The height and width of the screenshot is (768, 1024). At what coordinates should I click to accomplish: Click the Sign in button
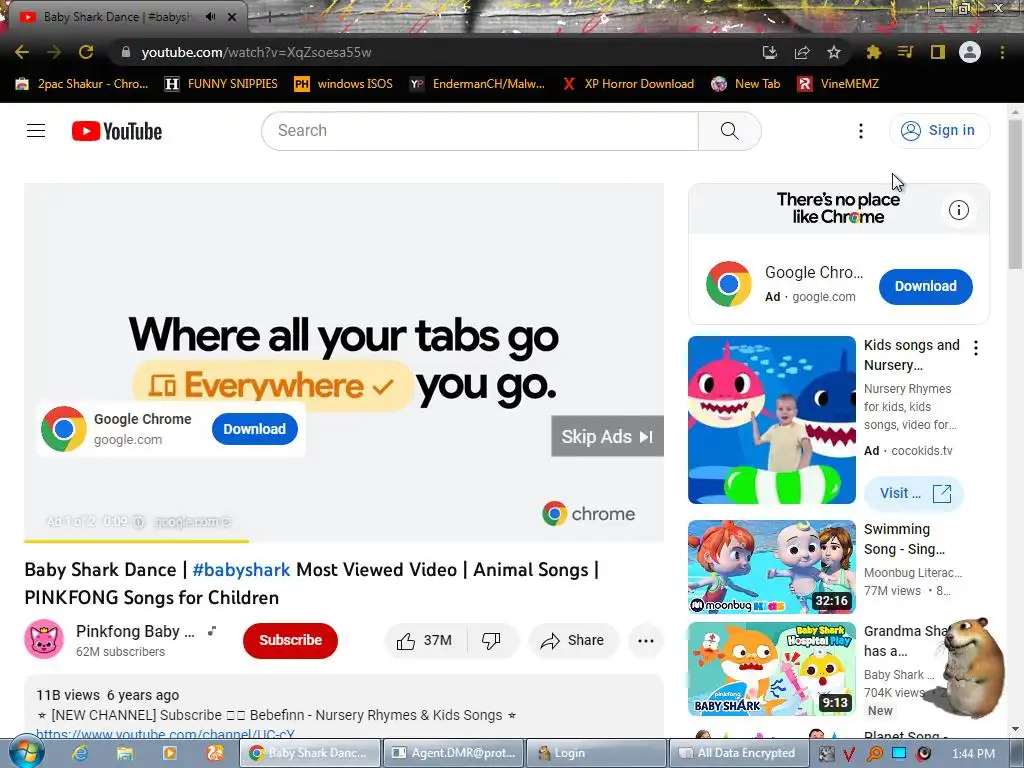coord(939,131)
